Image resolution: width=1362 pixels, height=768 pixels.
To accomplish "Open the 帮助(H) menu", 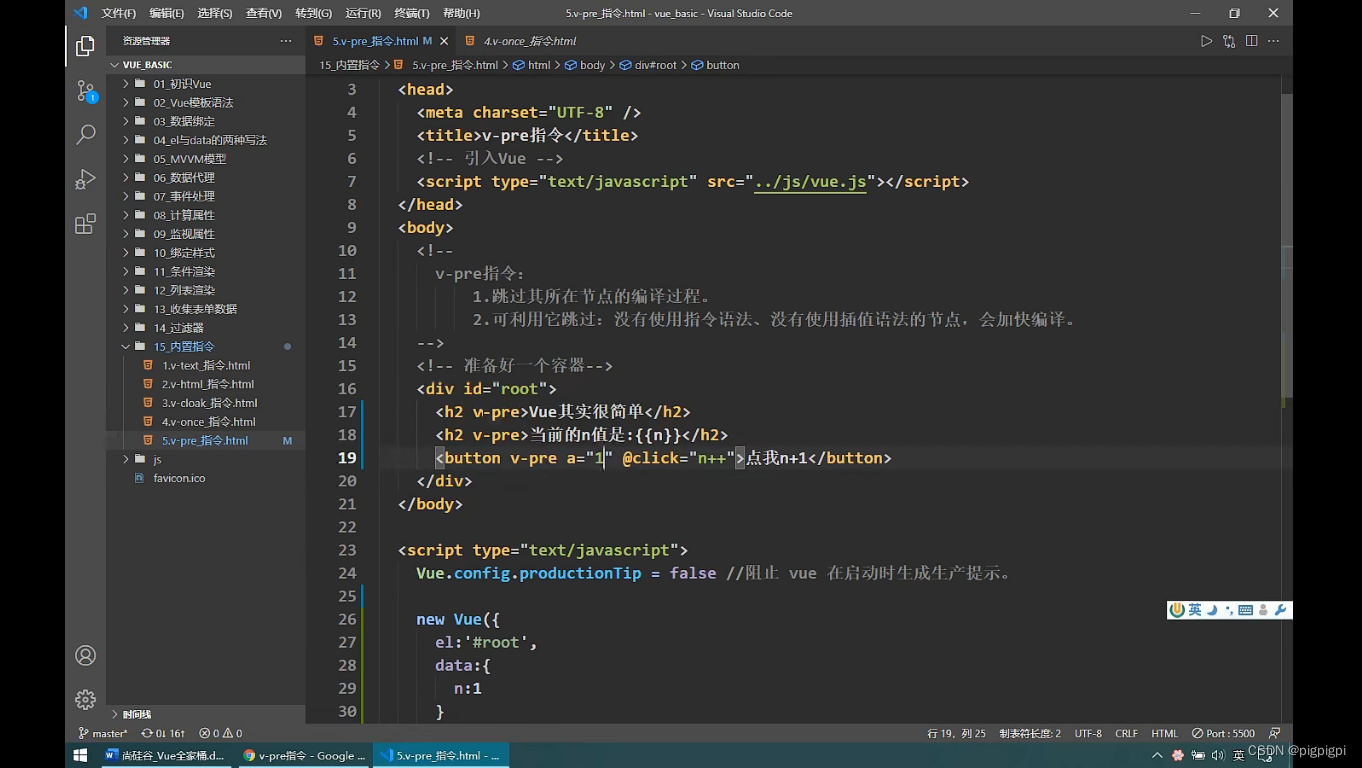I will click(x=461, y=13).
